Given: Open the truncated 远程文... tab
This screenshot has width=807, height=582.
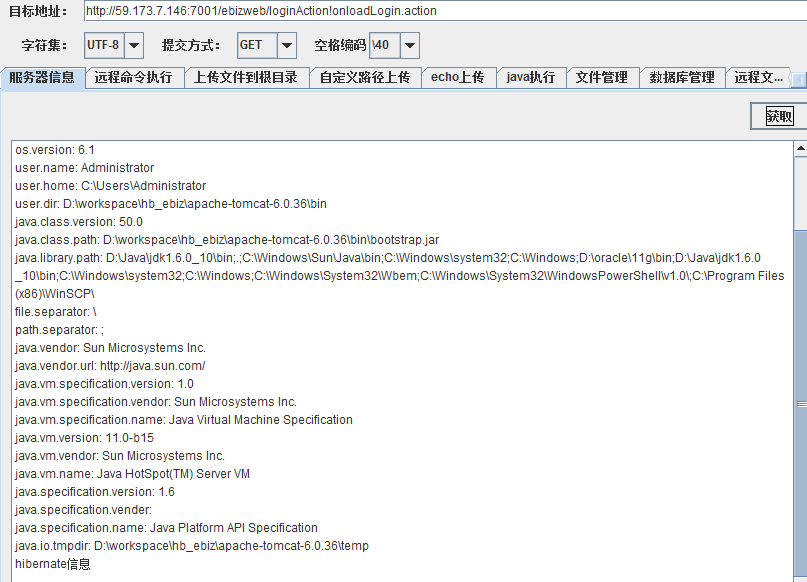Looking at the screenshot, I should (758, 77).
